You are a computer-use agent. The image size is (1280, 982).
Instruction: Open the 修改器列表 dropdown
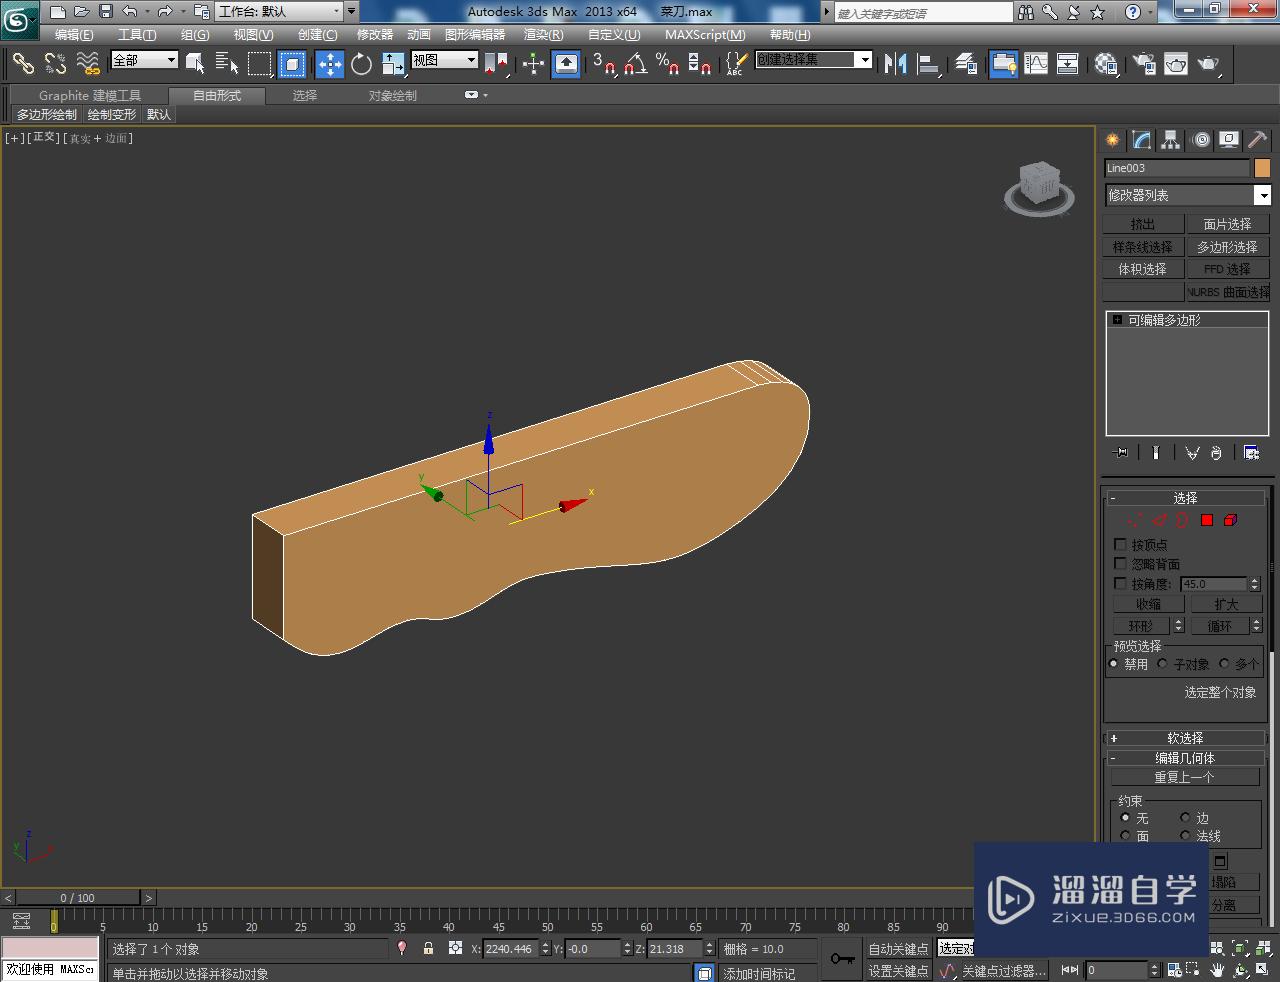coord(1187,195)
